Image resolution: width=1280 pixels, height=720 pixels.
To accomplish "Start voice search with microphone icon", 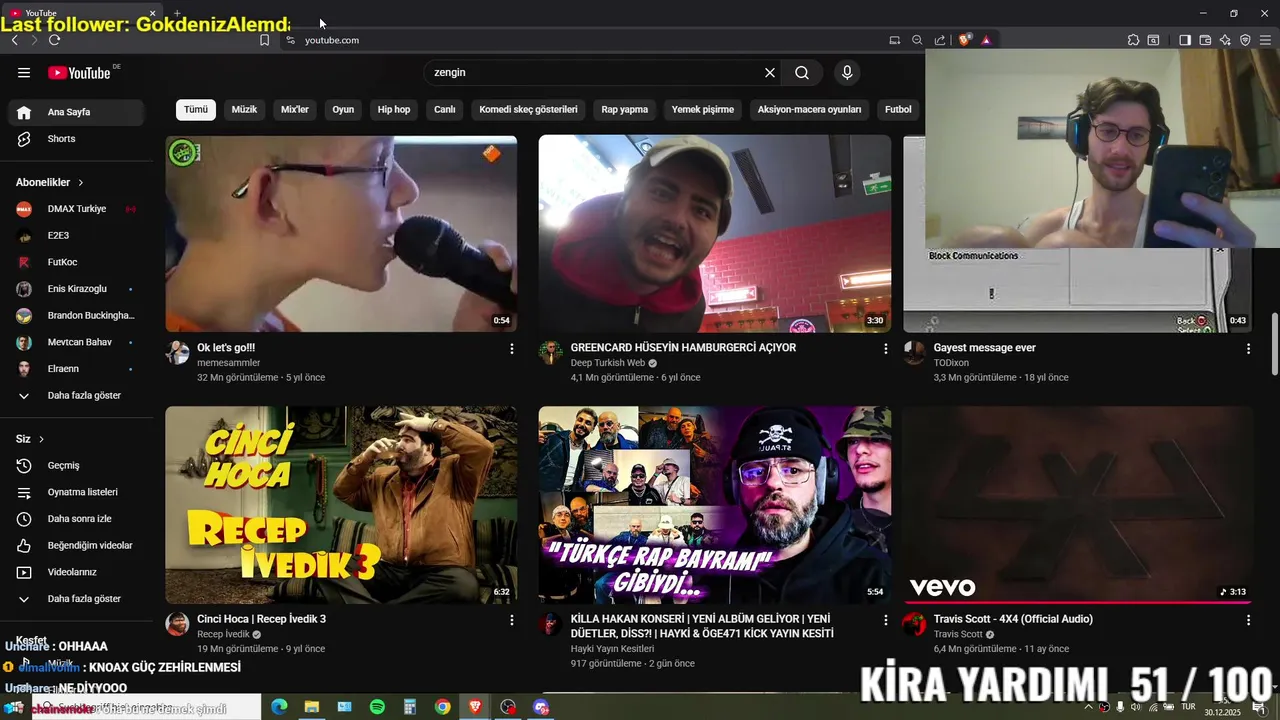I will (847, 72).
